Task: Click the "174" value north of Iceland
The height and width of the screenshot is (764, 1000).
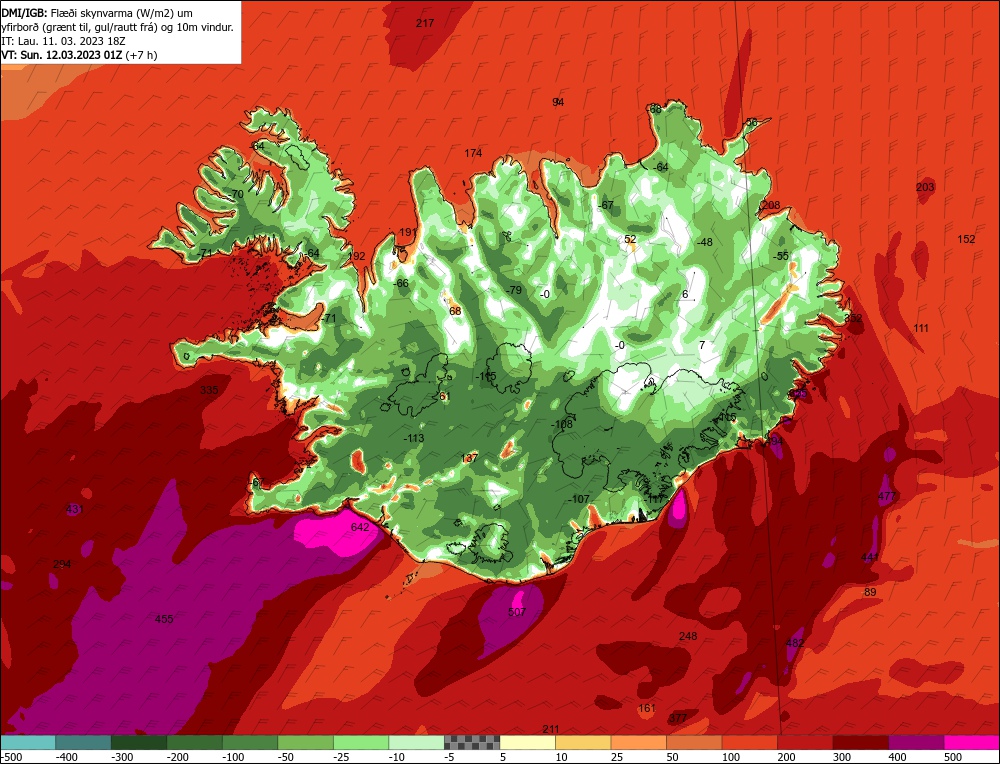Action: pyautogui.click(x=473, y=154)
